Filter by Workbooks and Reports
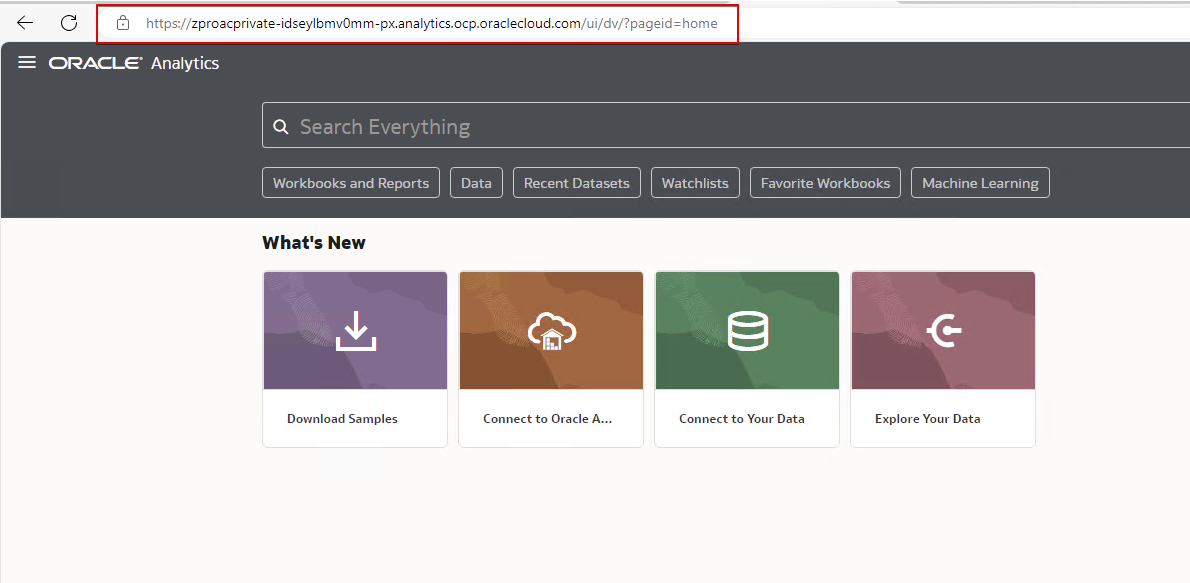Viewport: 1190px width, 583px height. (x=351, y=183)
